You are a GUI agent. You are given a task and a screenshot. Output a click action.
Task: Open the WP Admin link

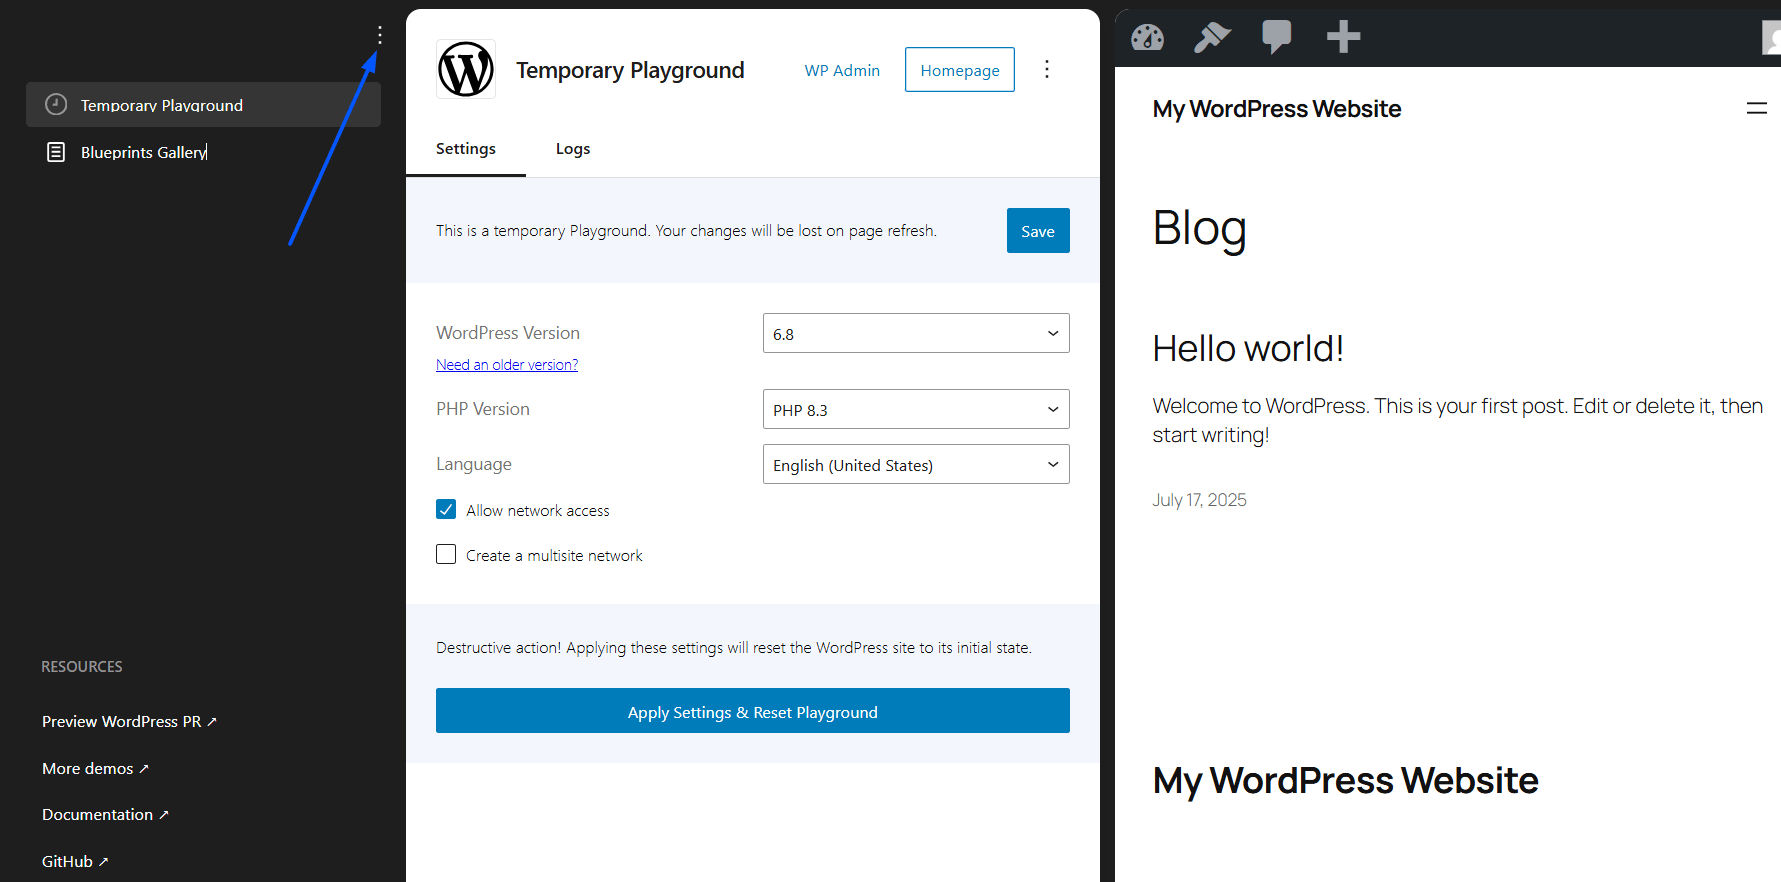tap(842, 70)
